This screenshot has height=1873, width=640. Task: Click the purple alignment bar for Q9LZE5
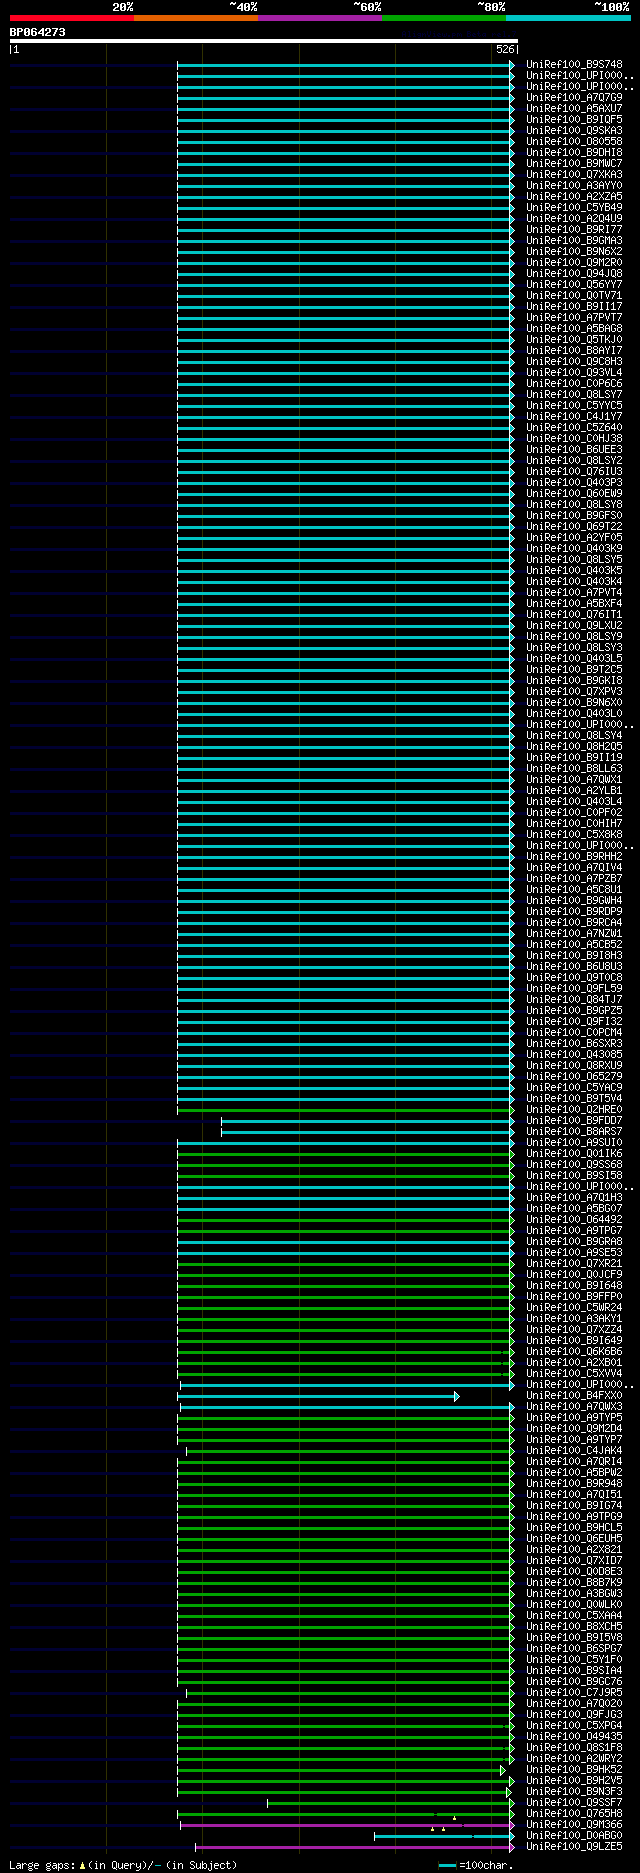(x=355, y=1847)
